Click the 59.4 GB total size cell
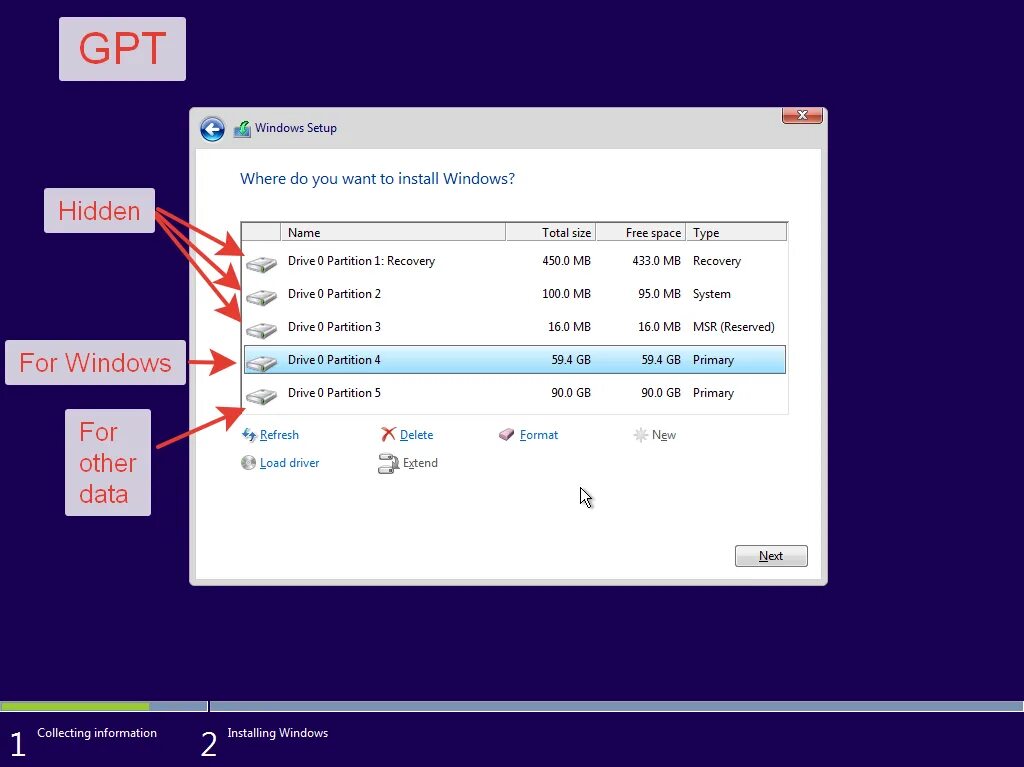Image resolution: width=1024 pixels, height=767 pixels. tap(571, 360)
